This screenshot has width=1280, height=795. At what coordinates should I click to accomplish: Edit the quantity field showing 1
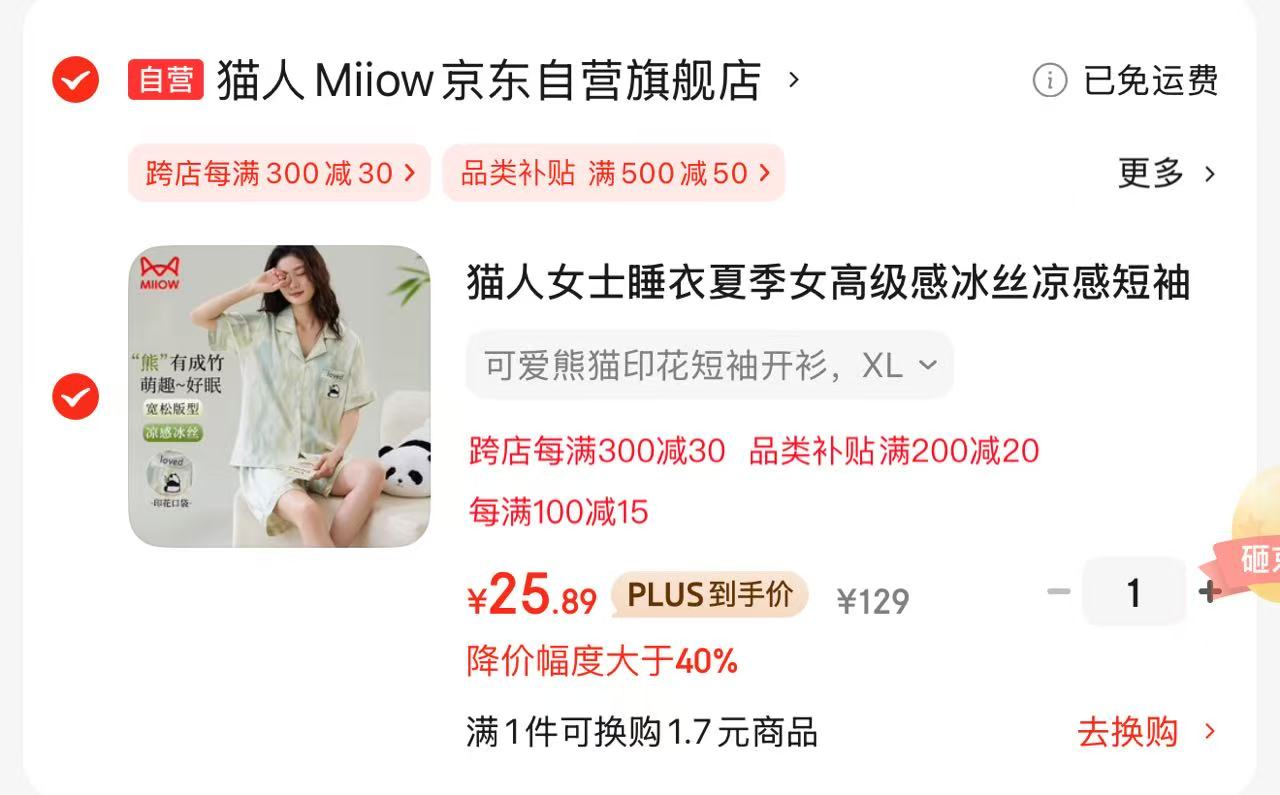(x=1133, y=592)
